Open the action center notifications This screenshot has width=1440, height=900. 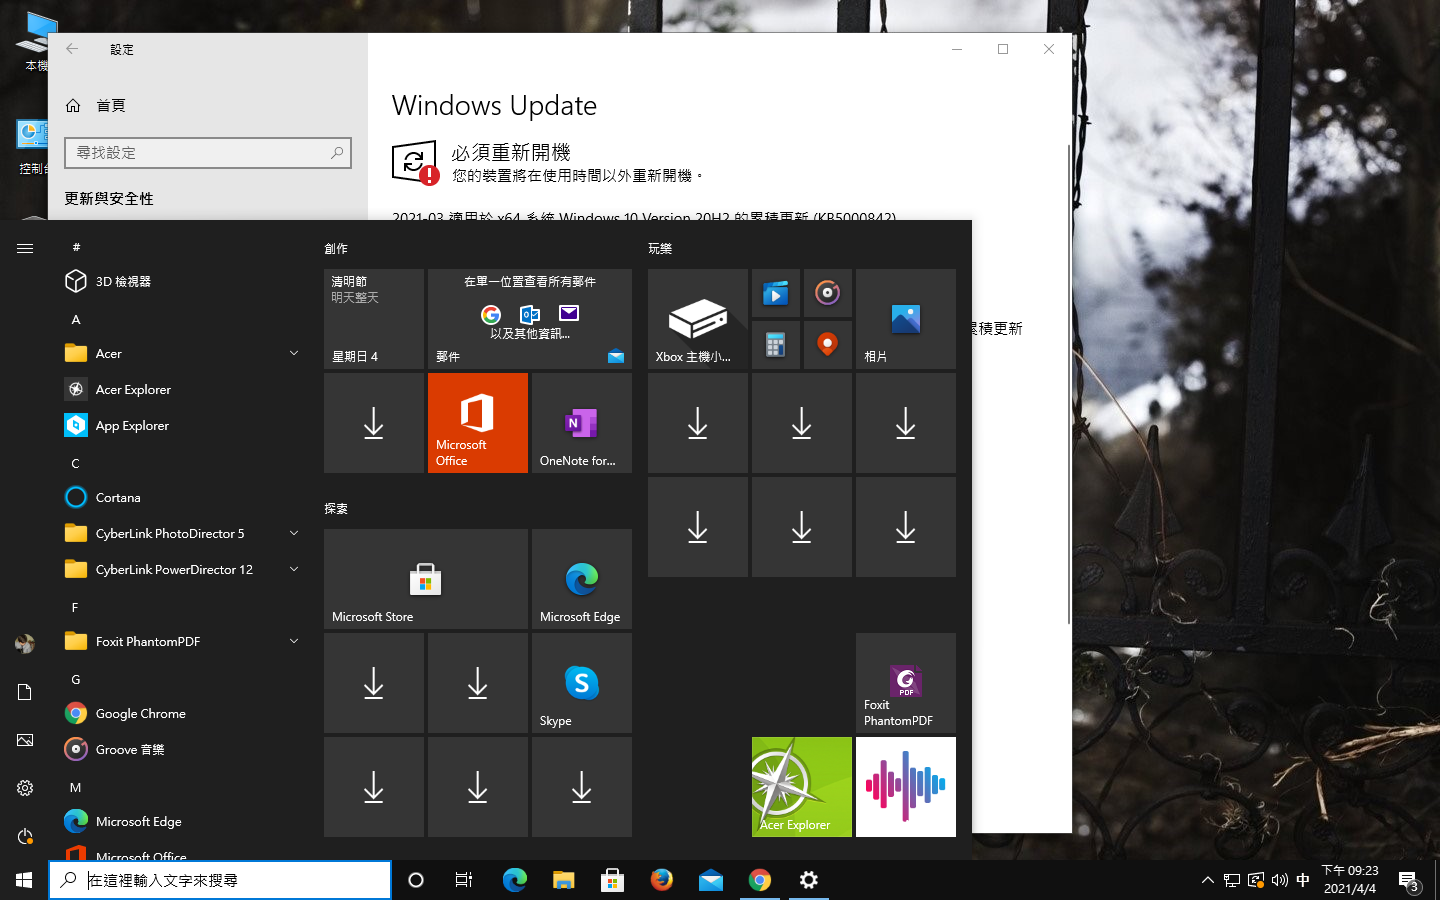click(1409, 881)
